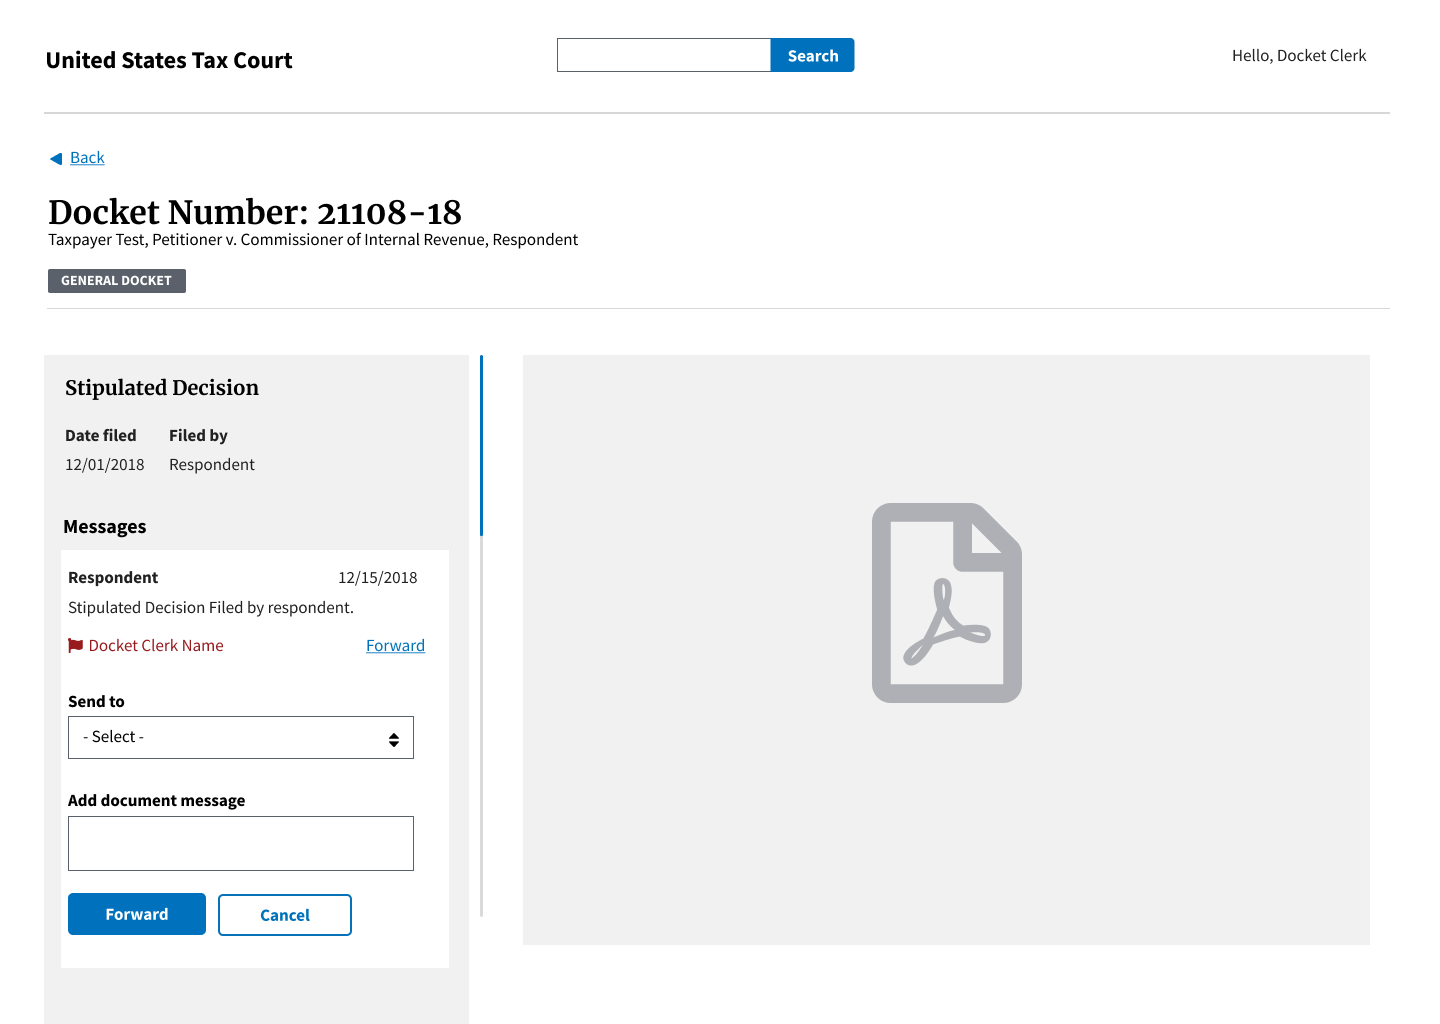Click the search input field

tap(664, 55)
